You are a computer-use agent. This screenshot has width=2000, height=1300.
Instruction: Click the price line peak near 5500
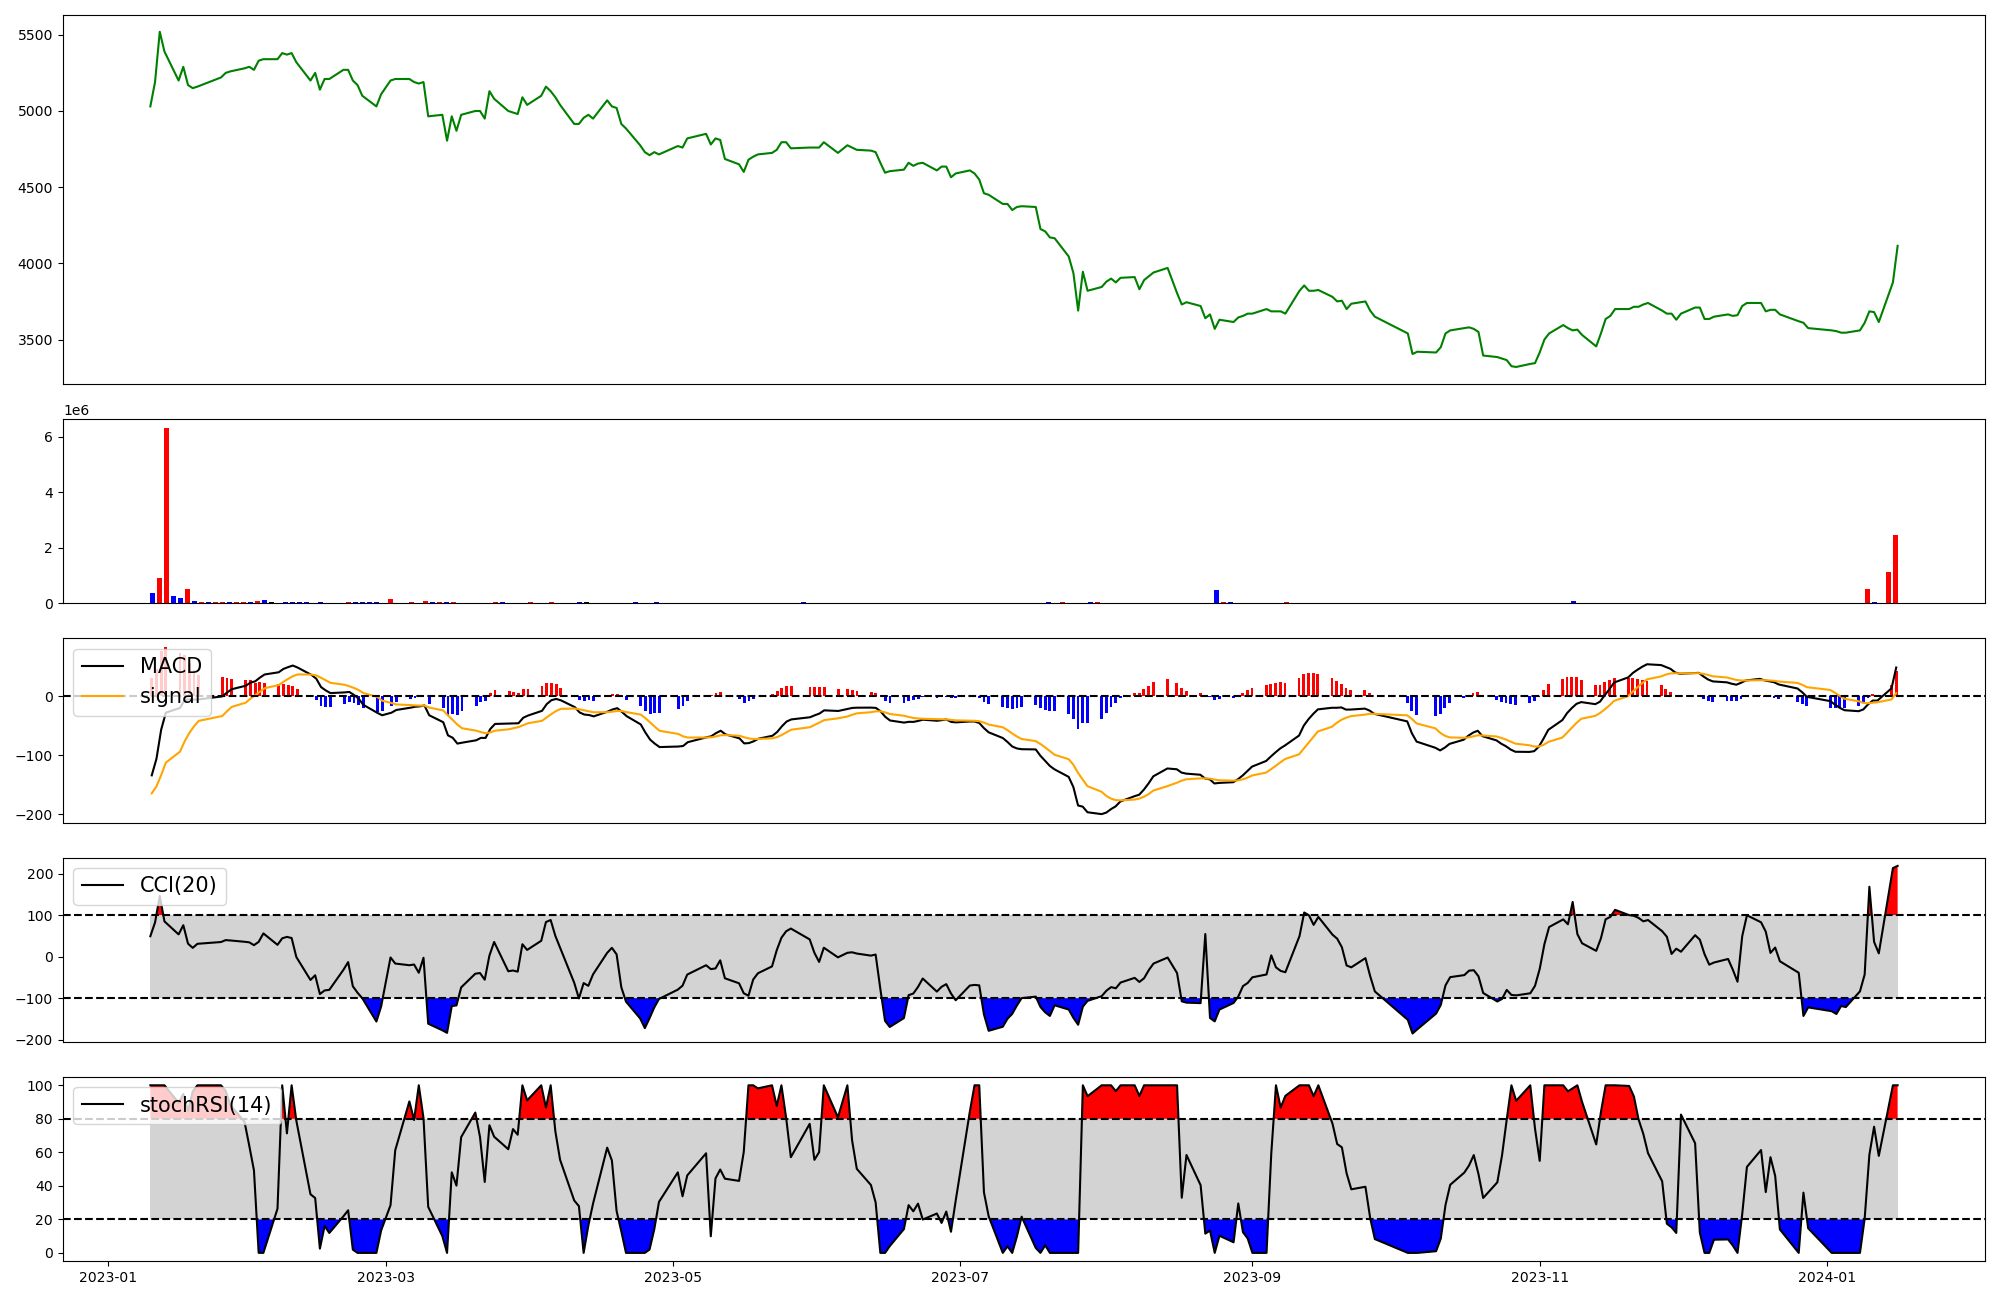point(160,32)
